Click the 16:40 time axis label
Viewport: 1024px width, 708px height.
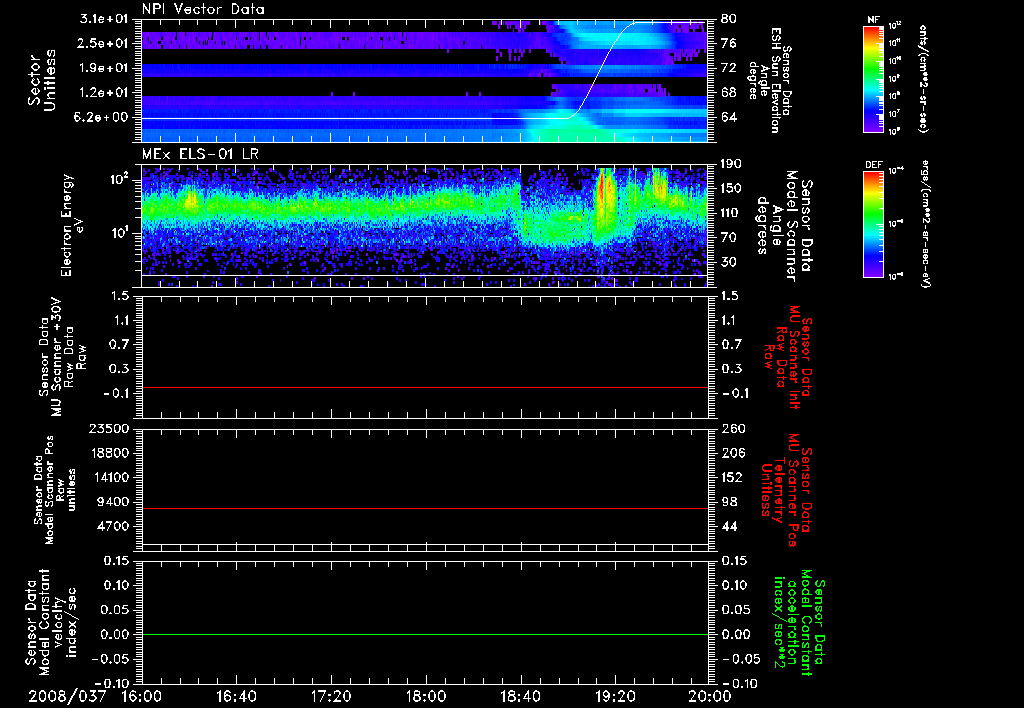[x=236, y=695]
